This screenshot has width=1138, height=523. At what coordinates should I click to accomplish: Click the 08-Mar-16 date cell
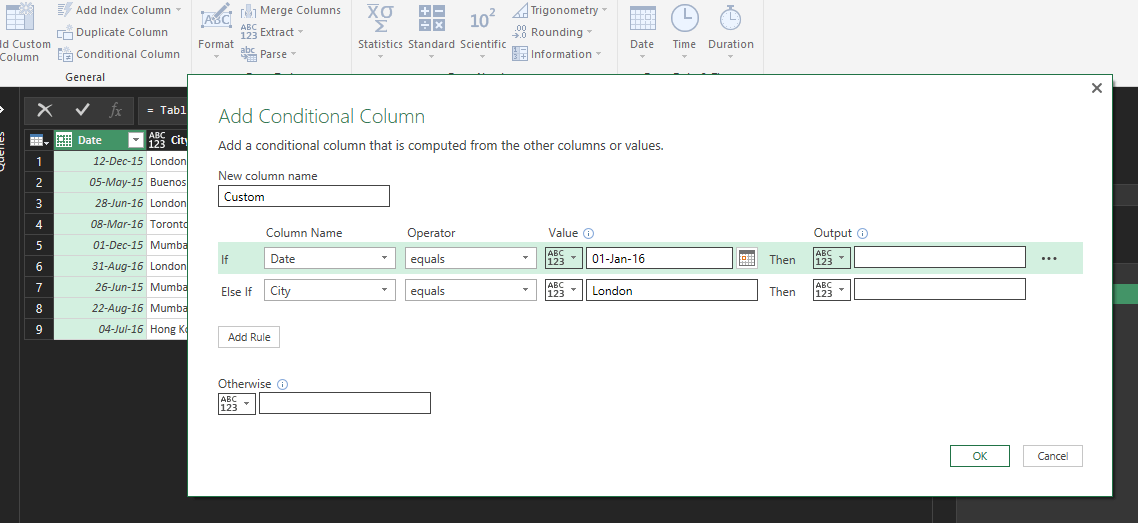click(100, 224)
